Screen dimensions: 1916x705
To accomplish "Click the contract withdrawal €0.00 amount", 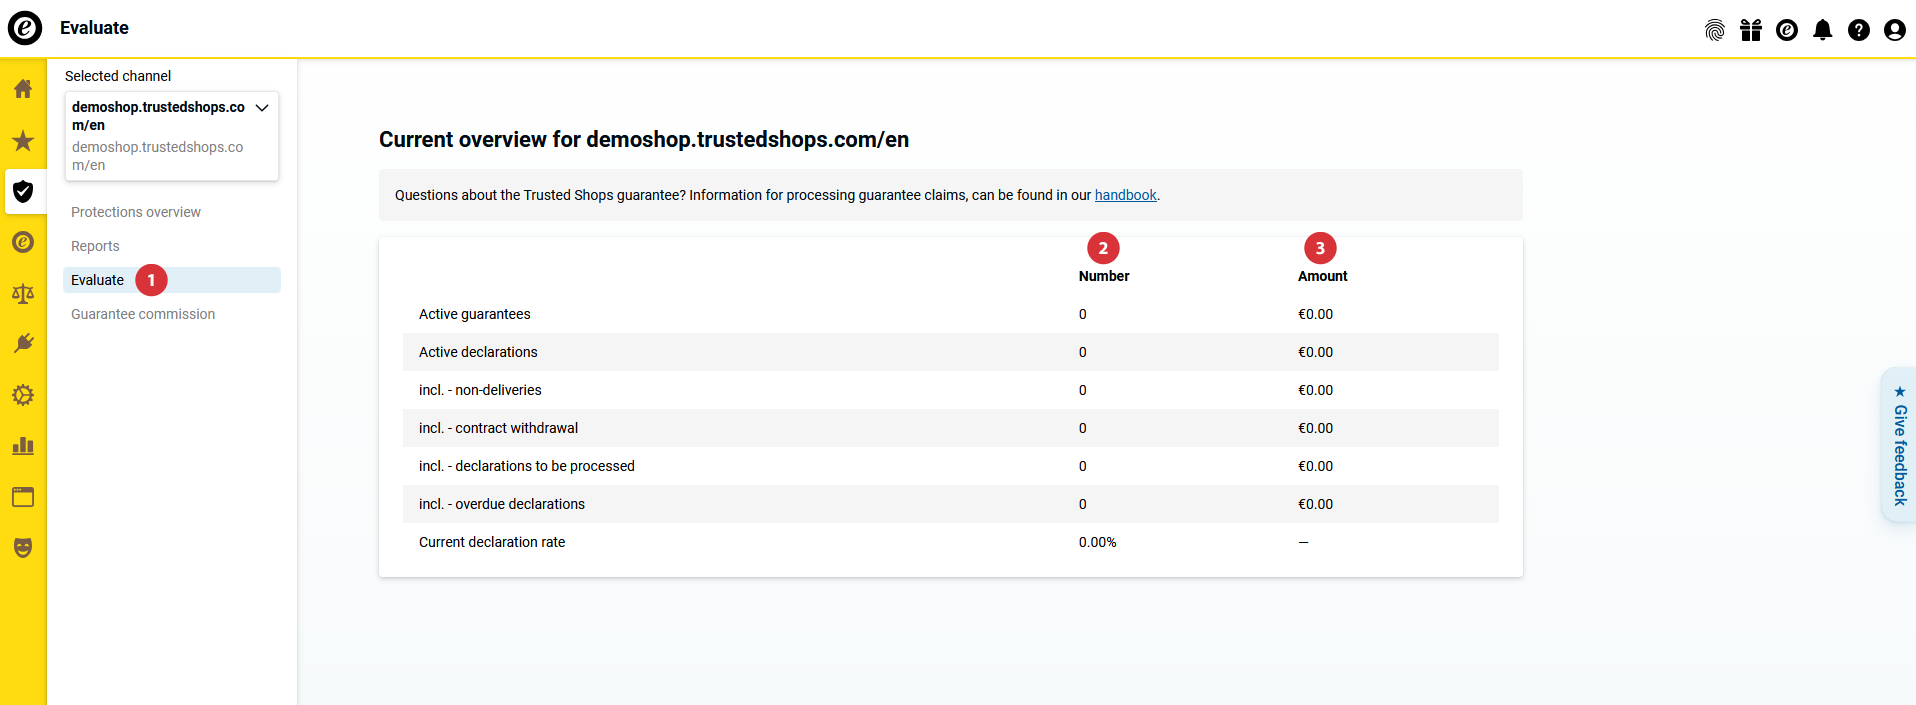I will click(1316, 428).
